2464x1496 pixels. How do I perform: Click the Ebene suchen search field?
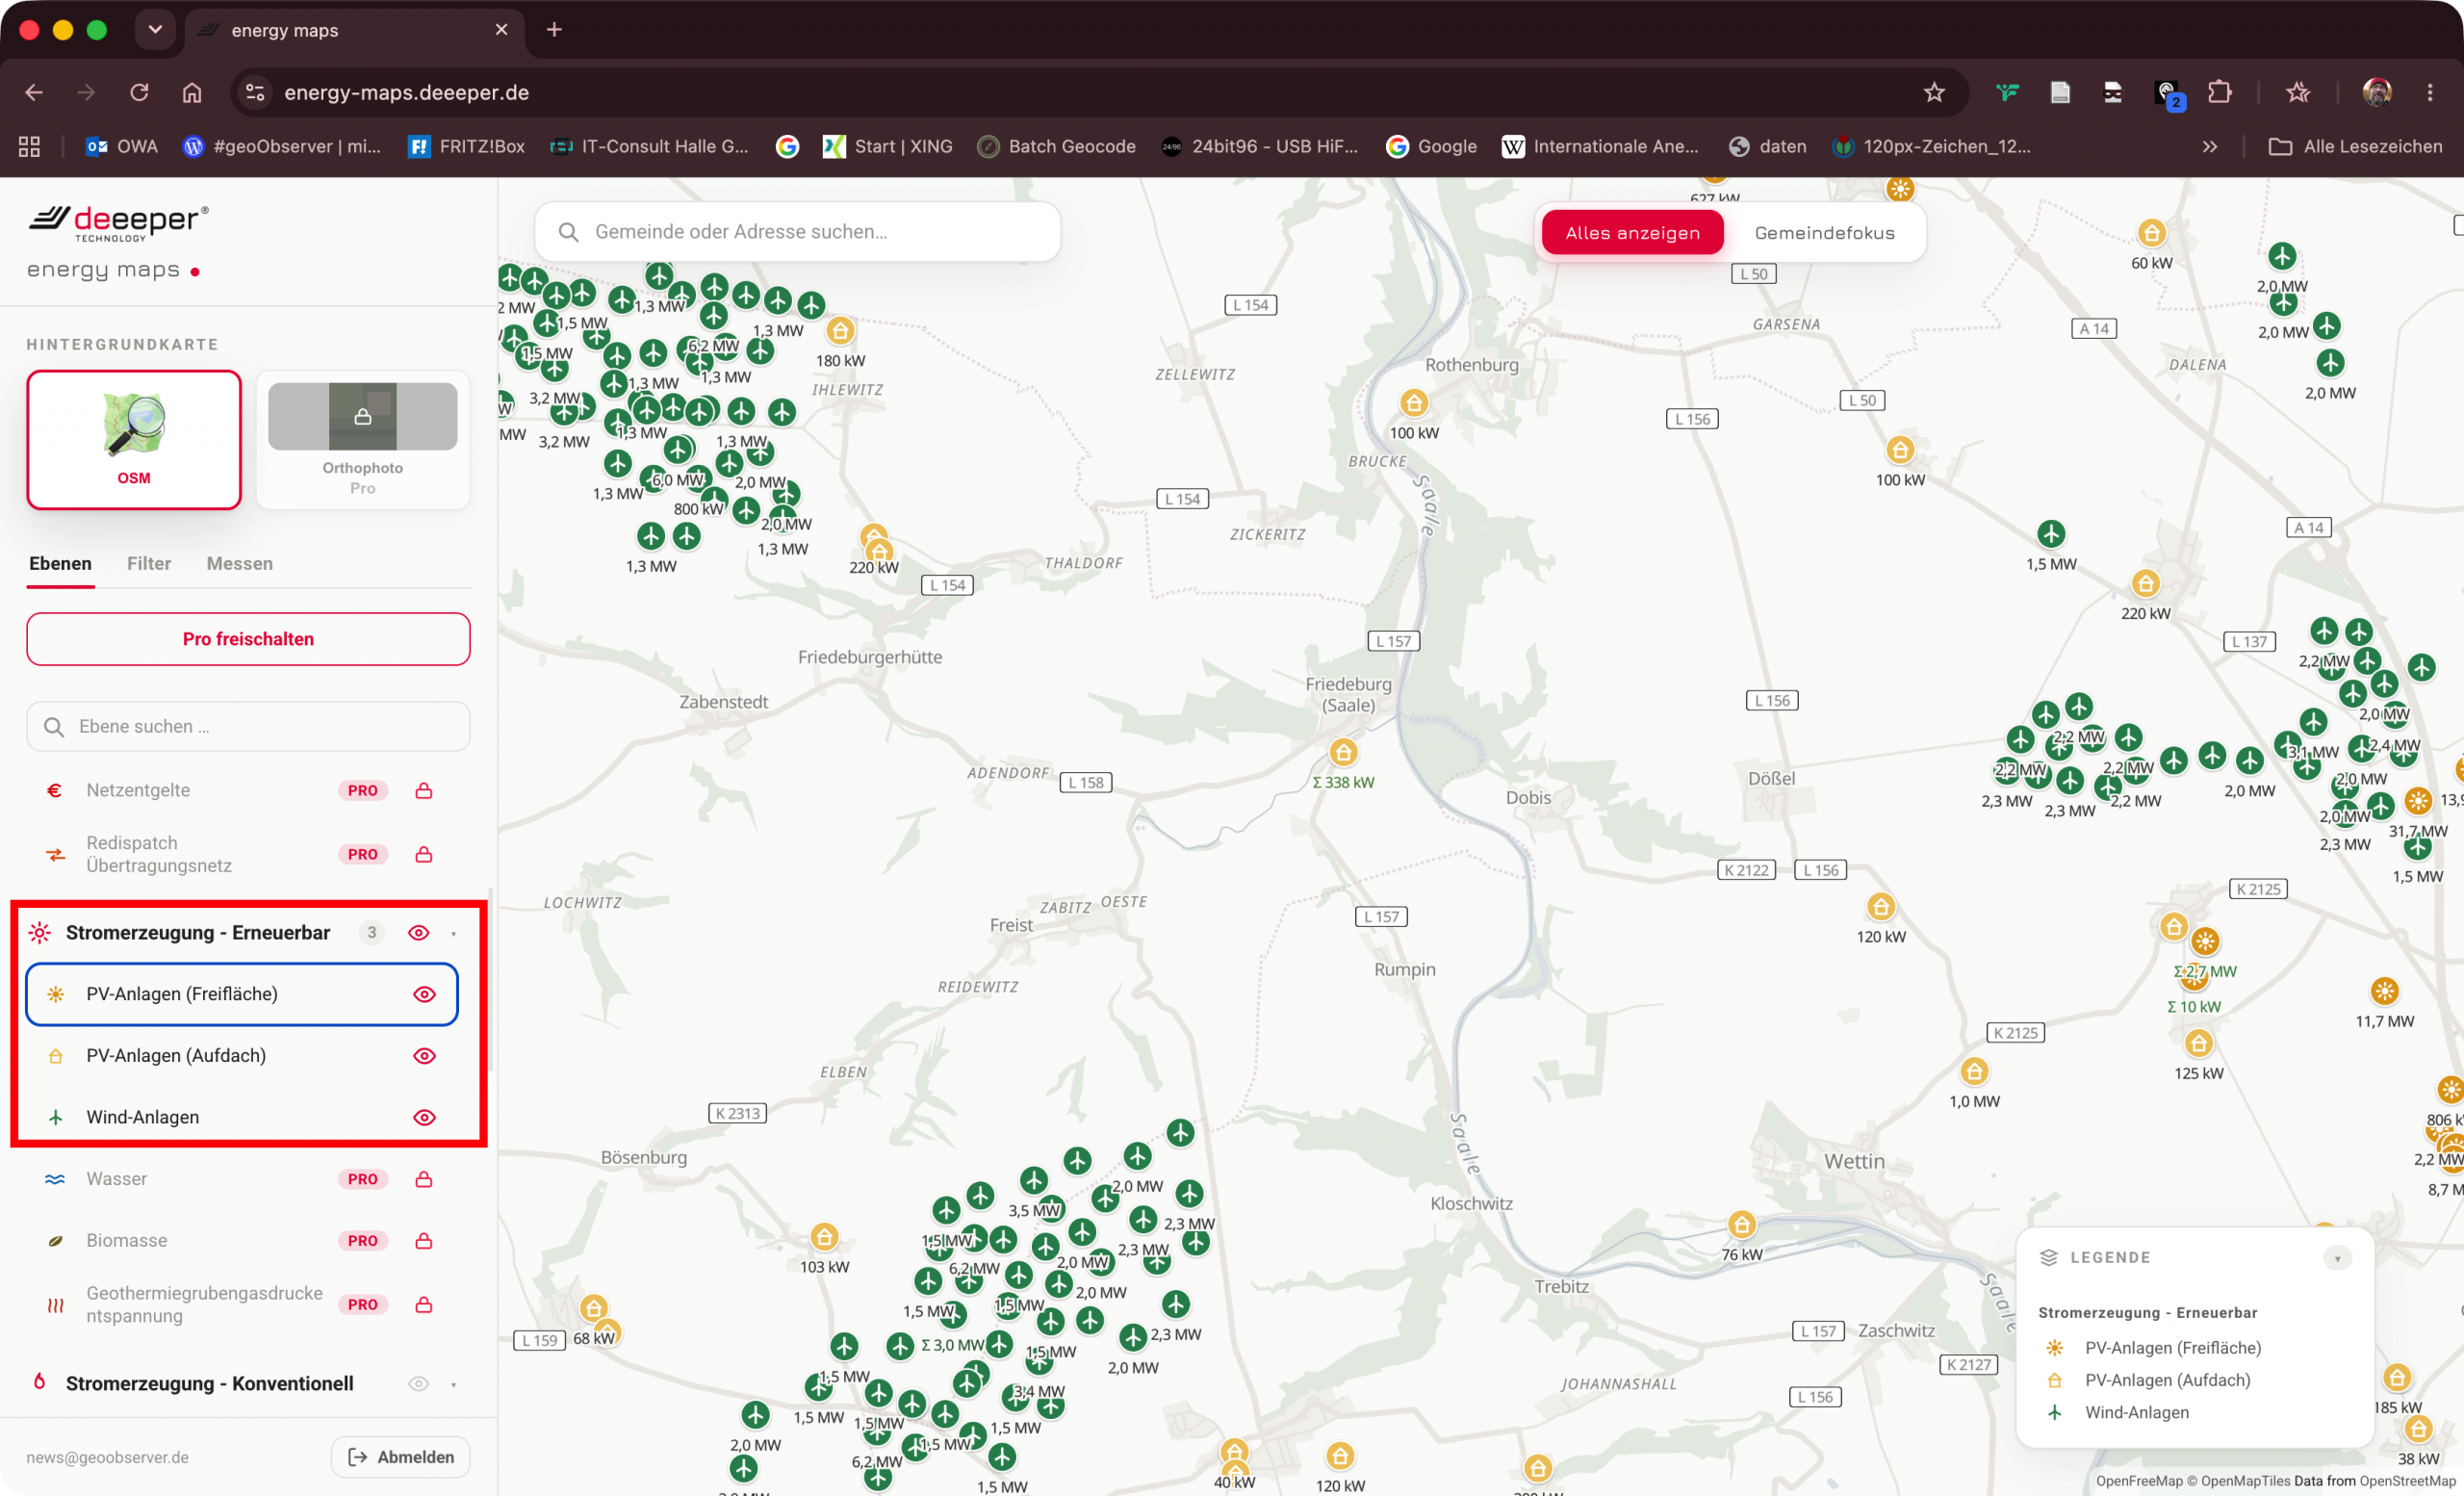click(248, 727)
